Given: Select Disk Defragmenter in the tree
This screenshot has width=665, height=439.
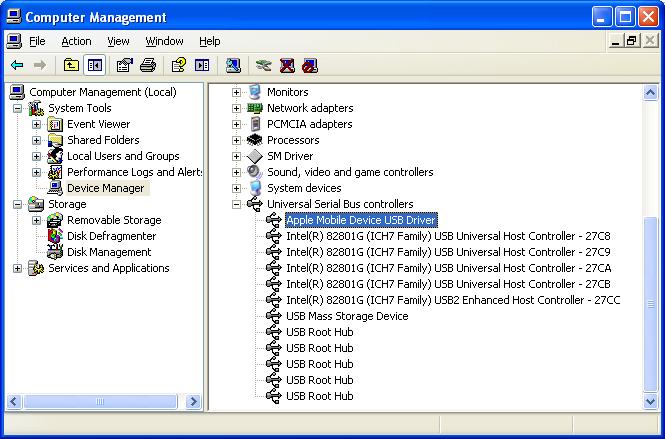Looking at the screenshot, I should (112, 236).
